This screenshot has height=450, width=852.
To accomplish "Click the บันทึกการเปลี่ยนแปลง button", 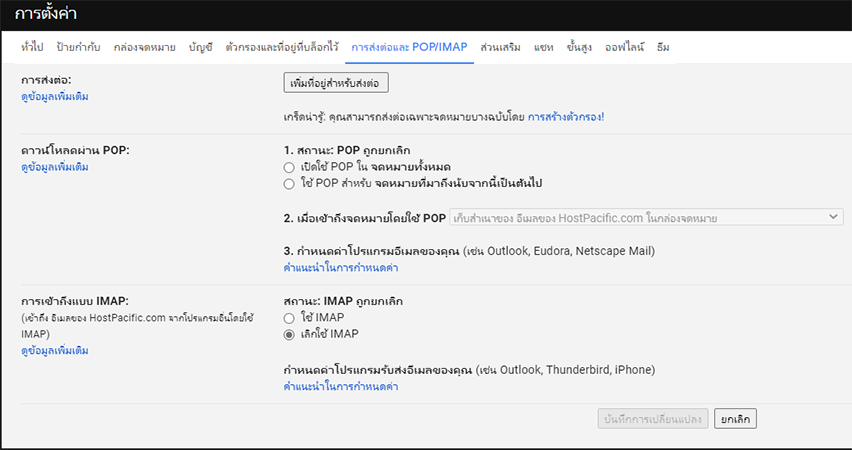I will (653, 419).
